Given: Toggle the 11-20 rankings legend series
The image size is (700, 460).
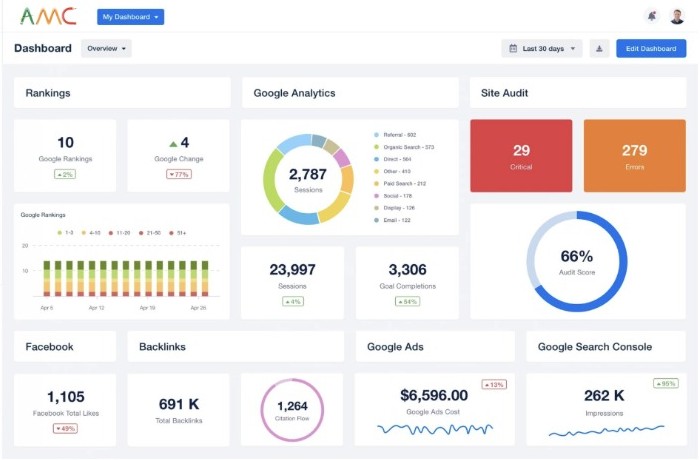Looking at the screenshot, I should [119, 233].
